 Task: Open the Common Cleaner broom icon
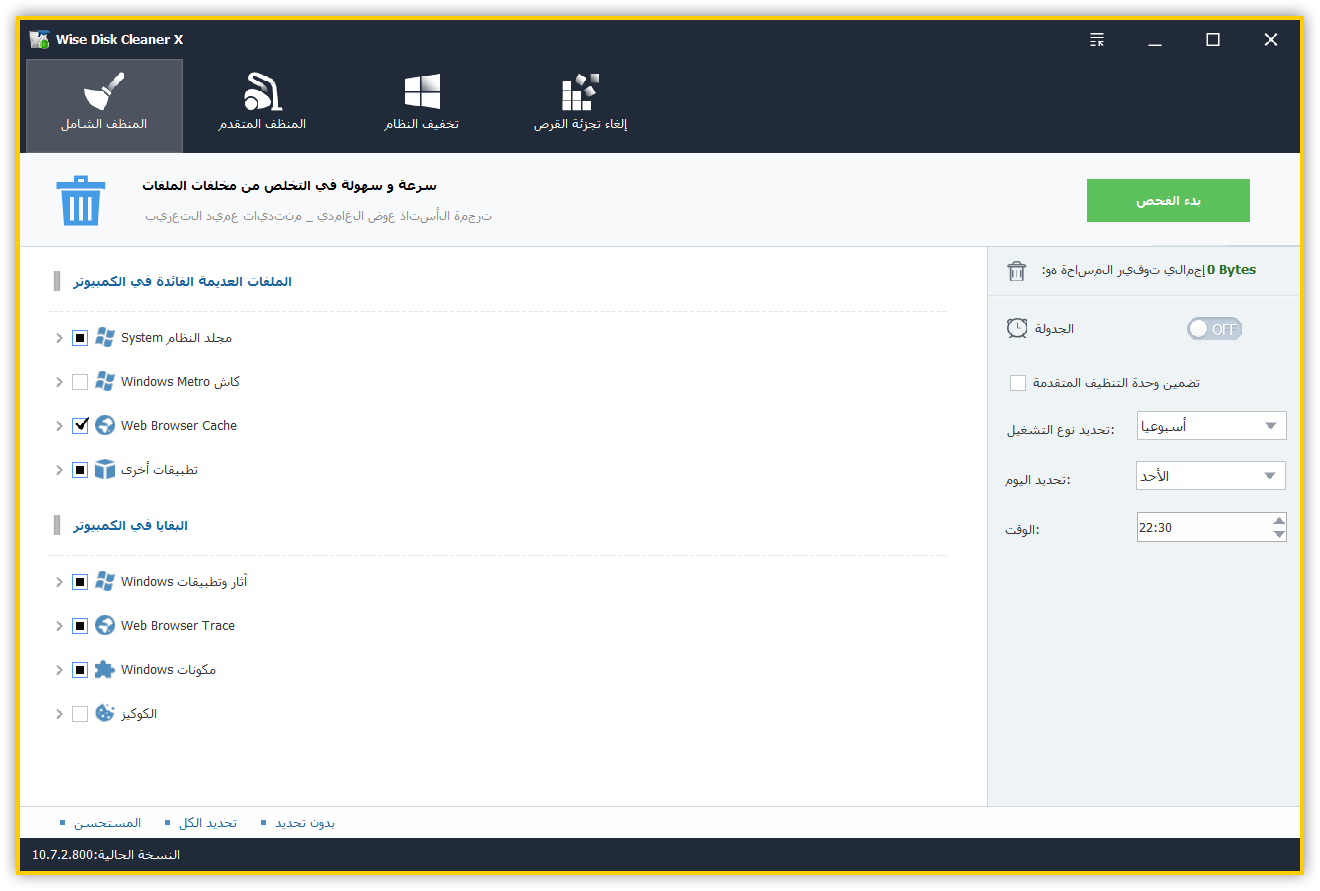click(104, 92)
